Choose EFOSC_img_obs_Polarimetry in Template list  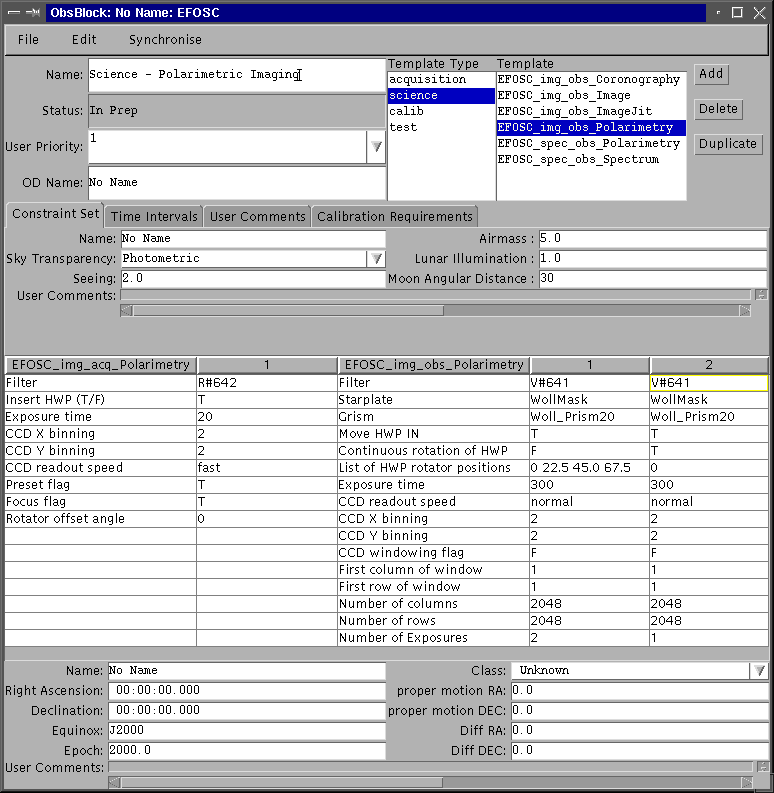coord(591,127)
